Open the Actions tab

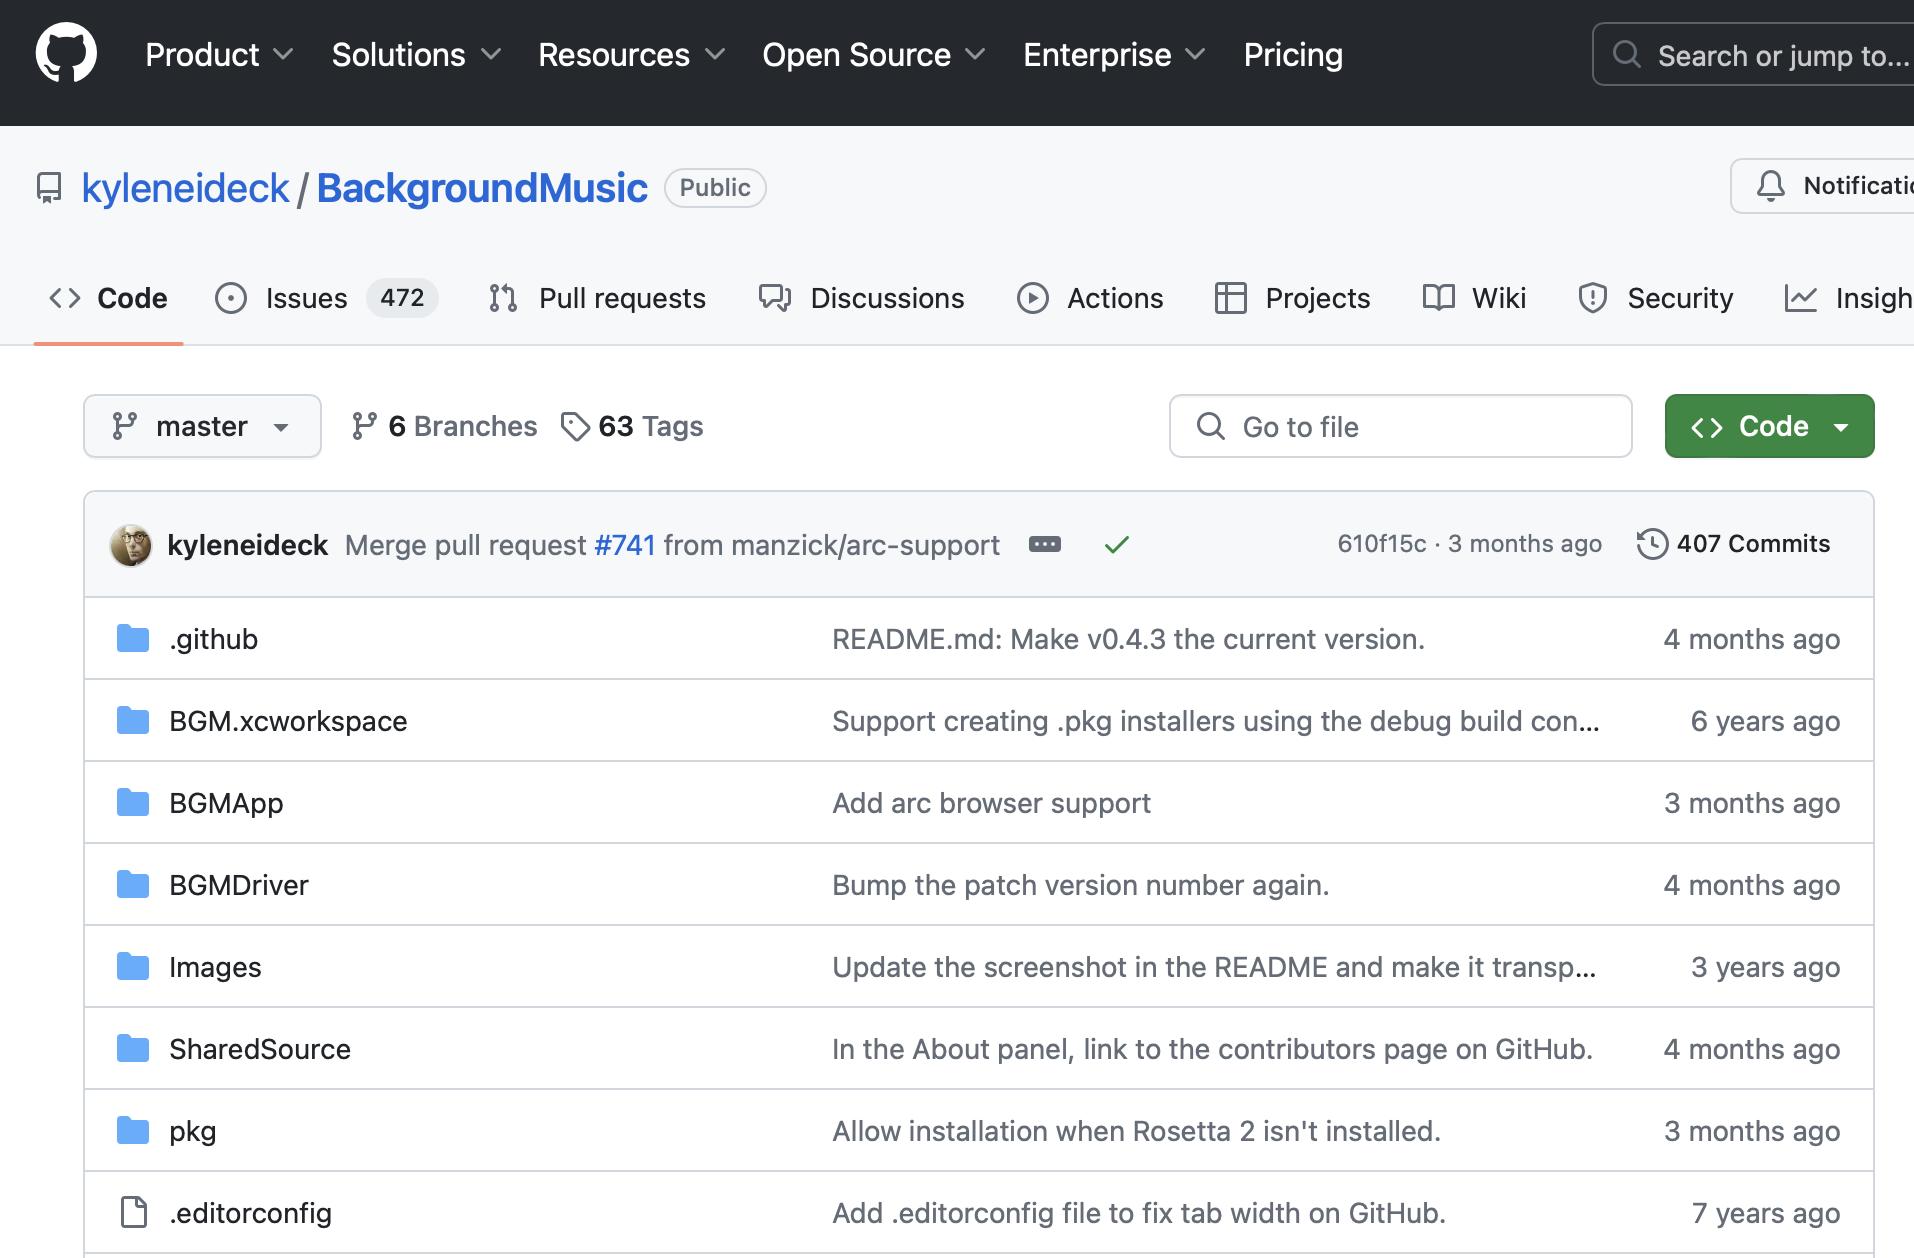tap(1090, 298)
